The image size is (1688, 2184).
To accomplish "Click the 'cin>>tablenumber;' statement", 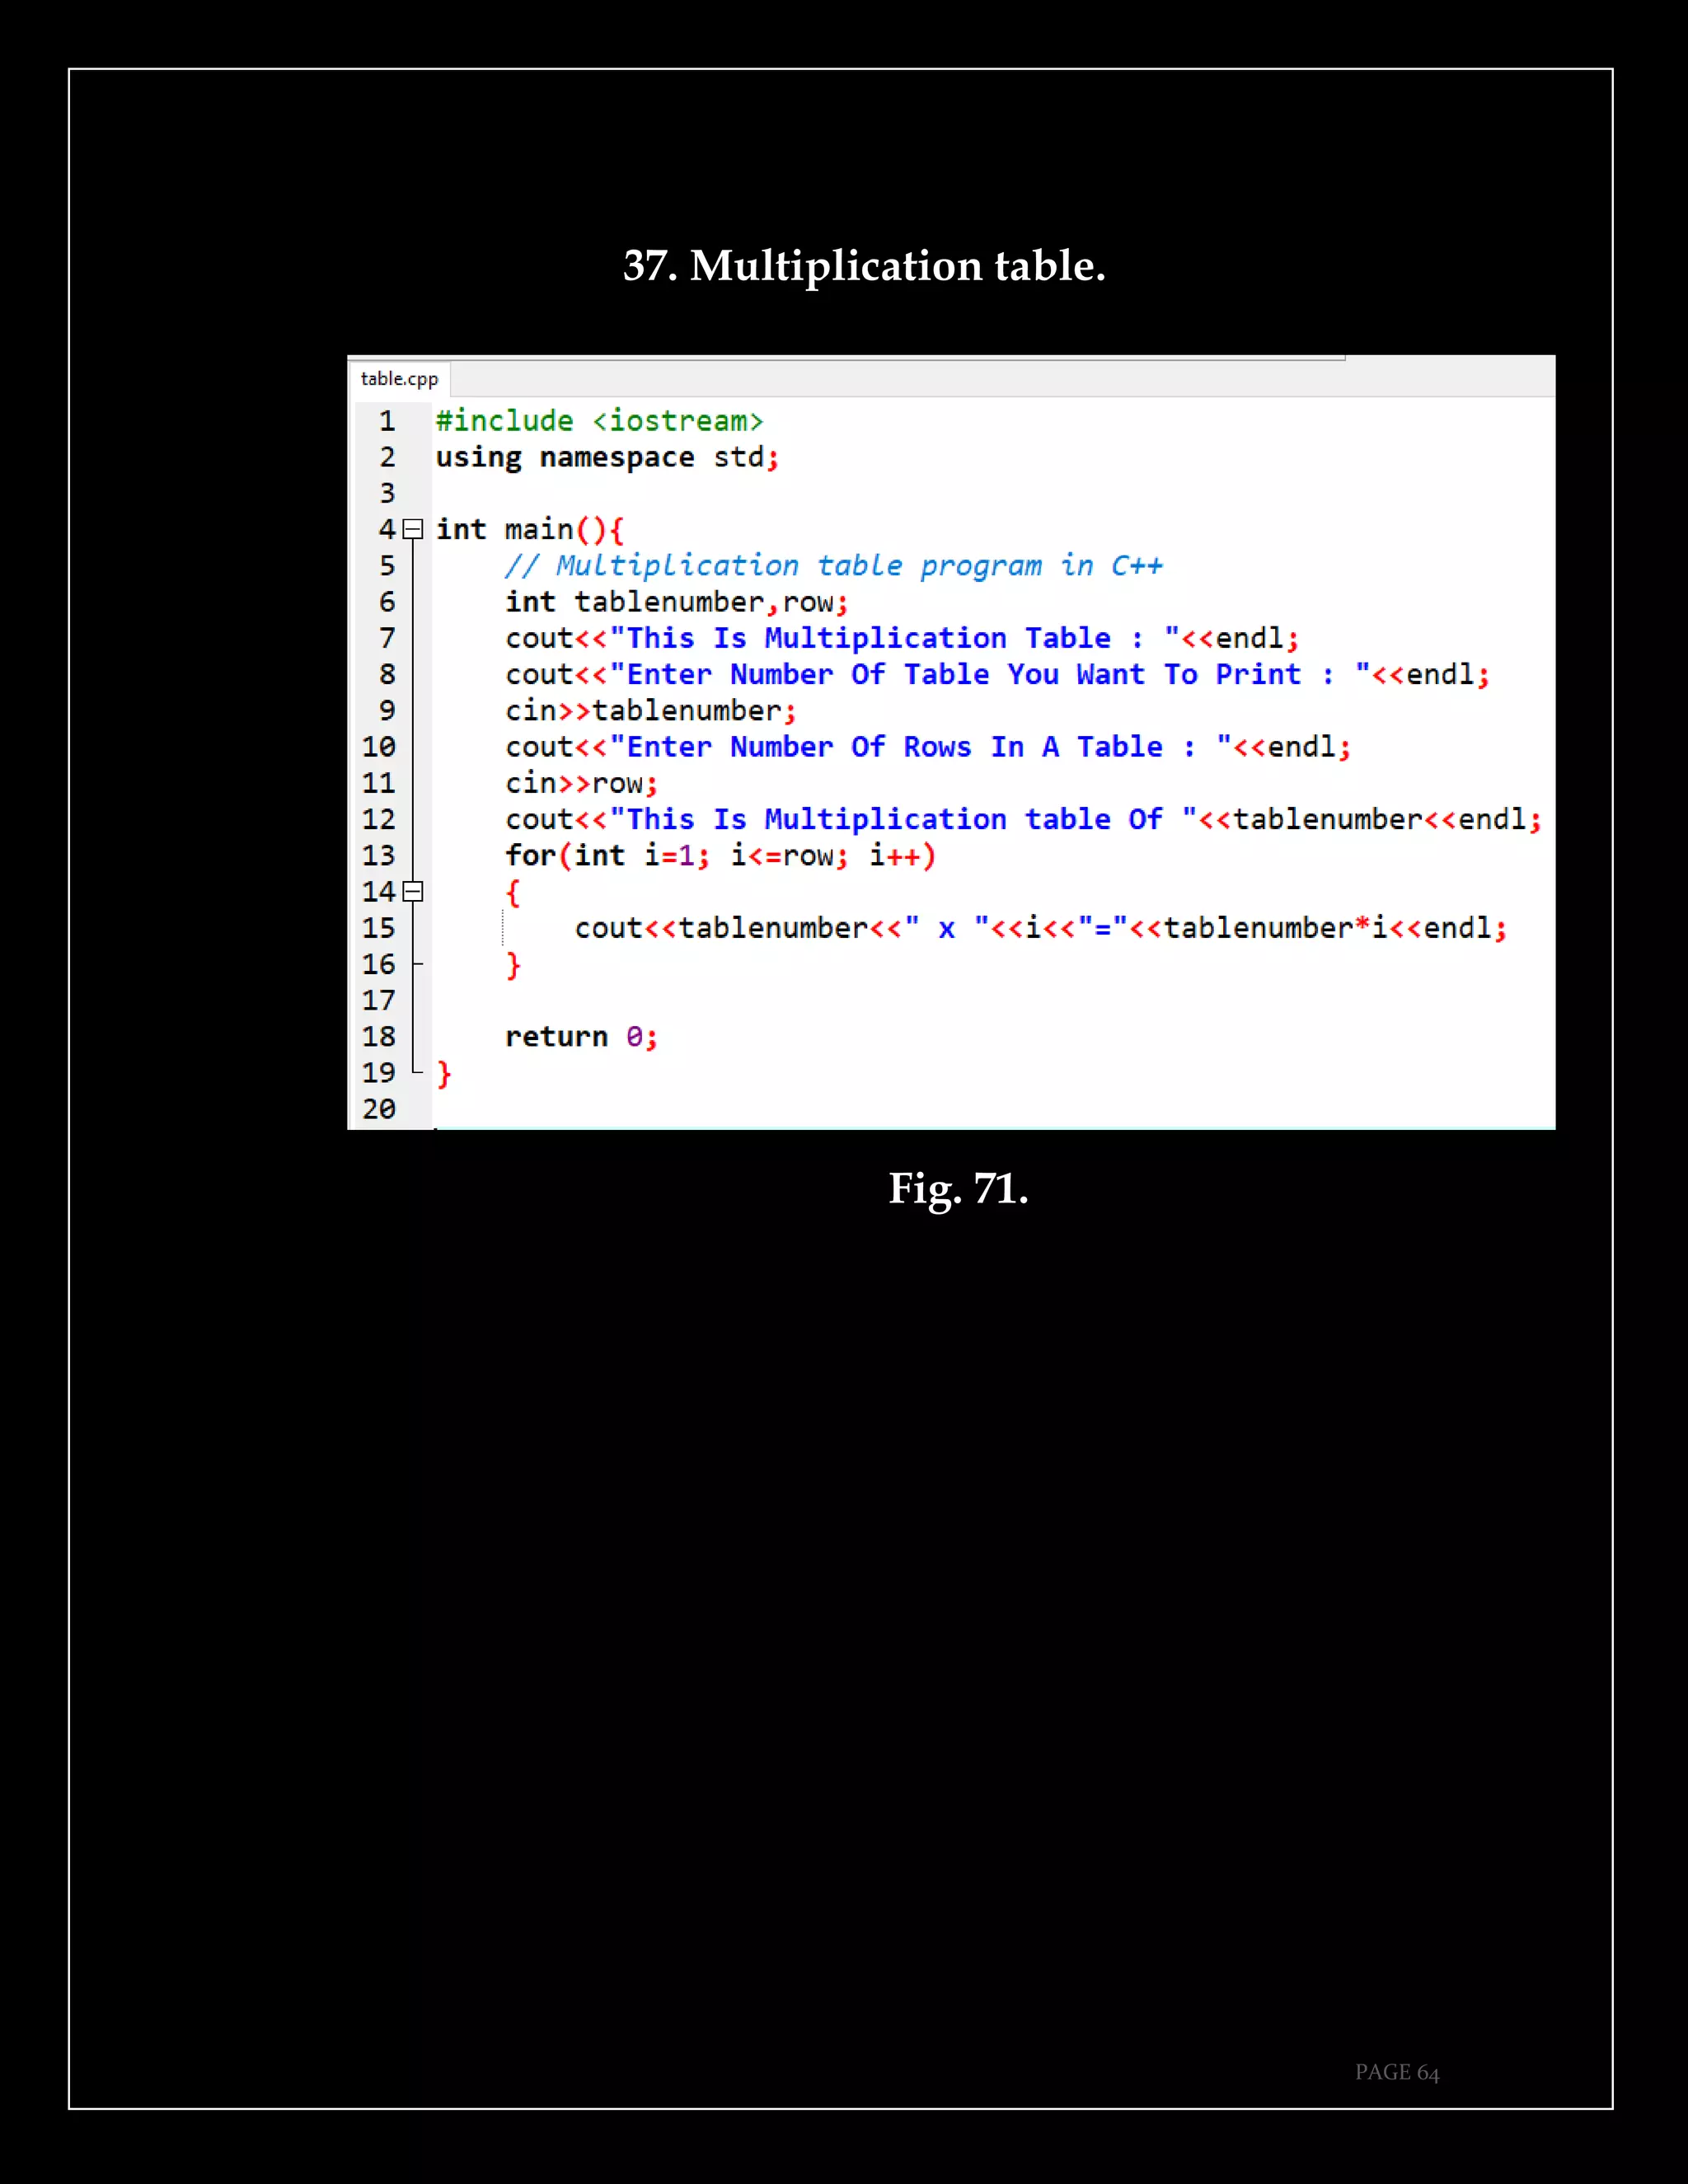I will pos(650,711).
